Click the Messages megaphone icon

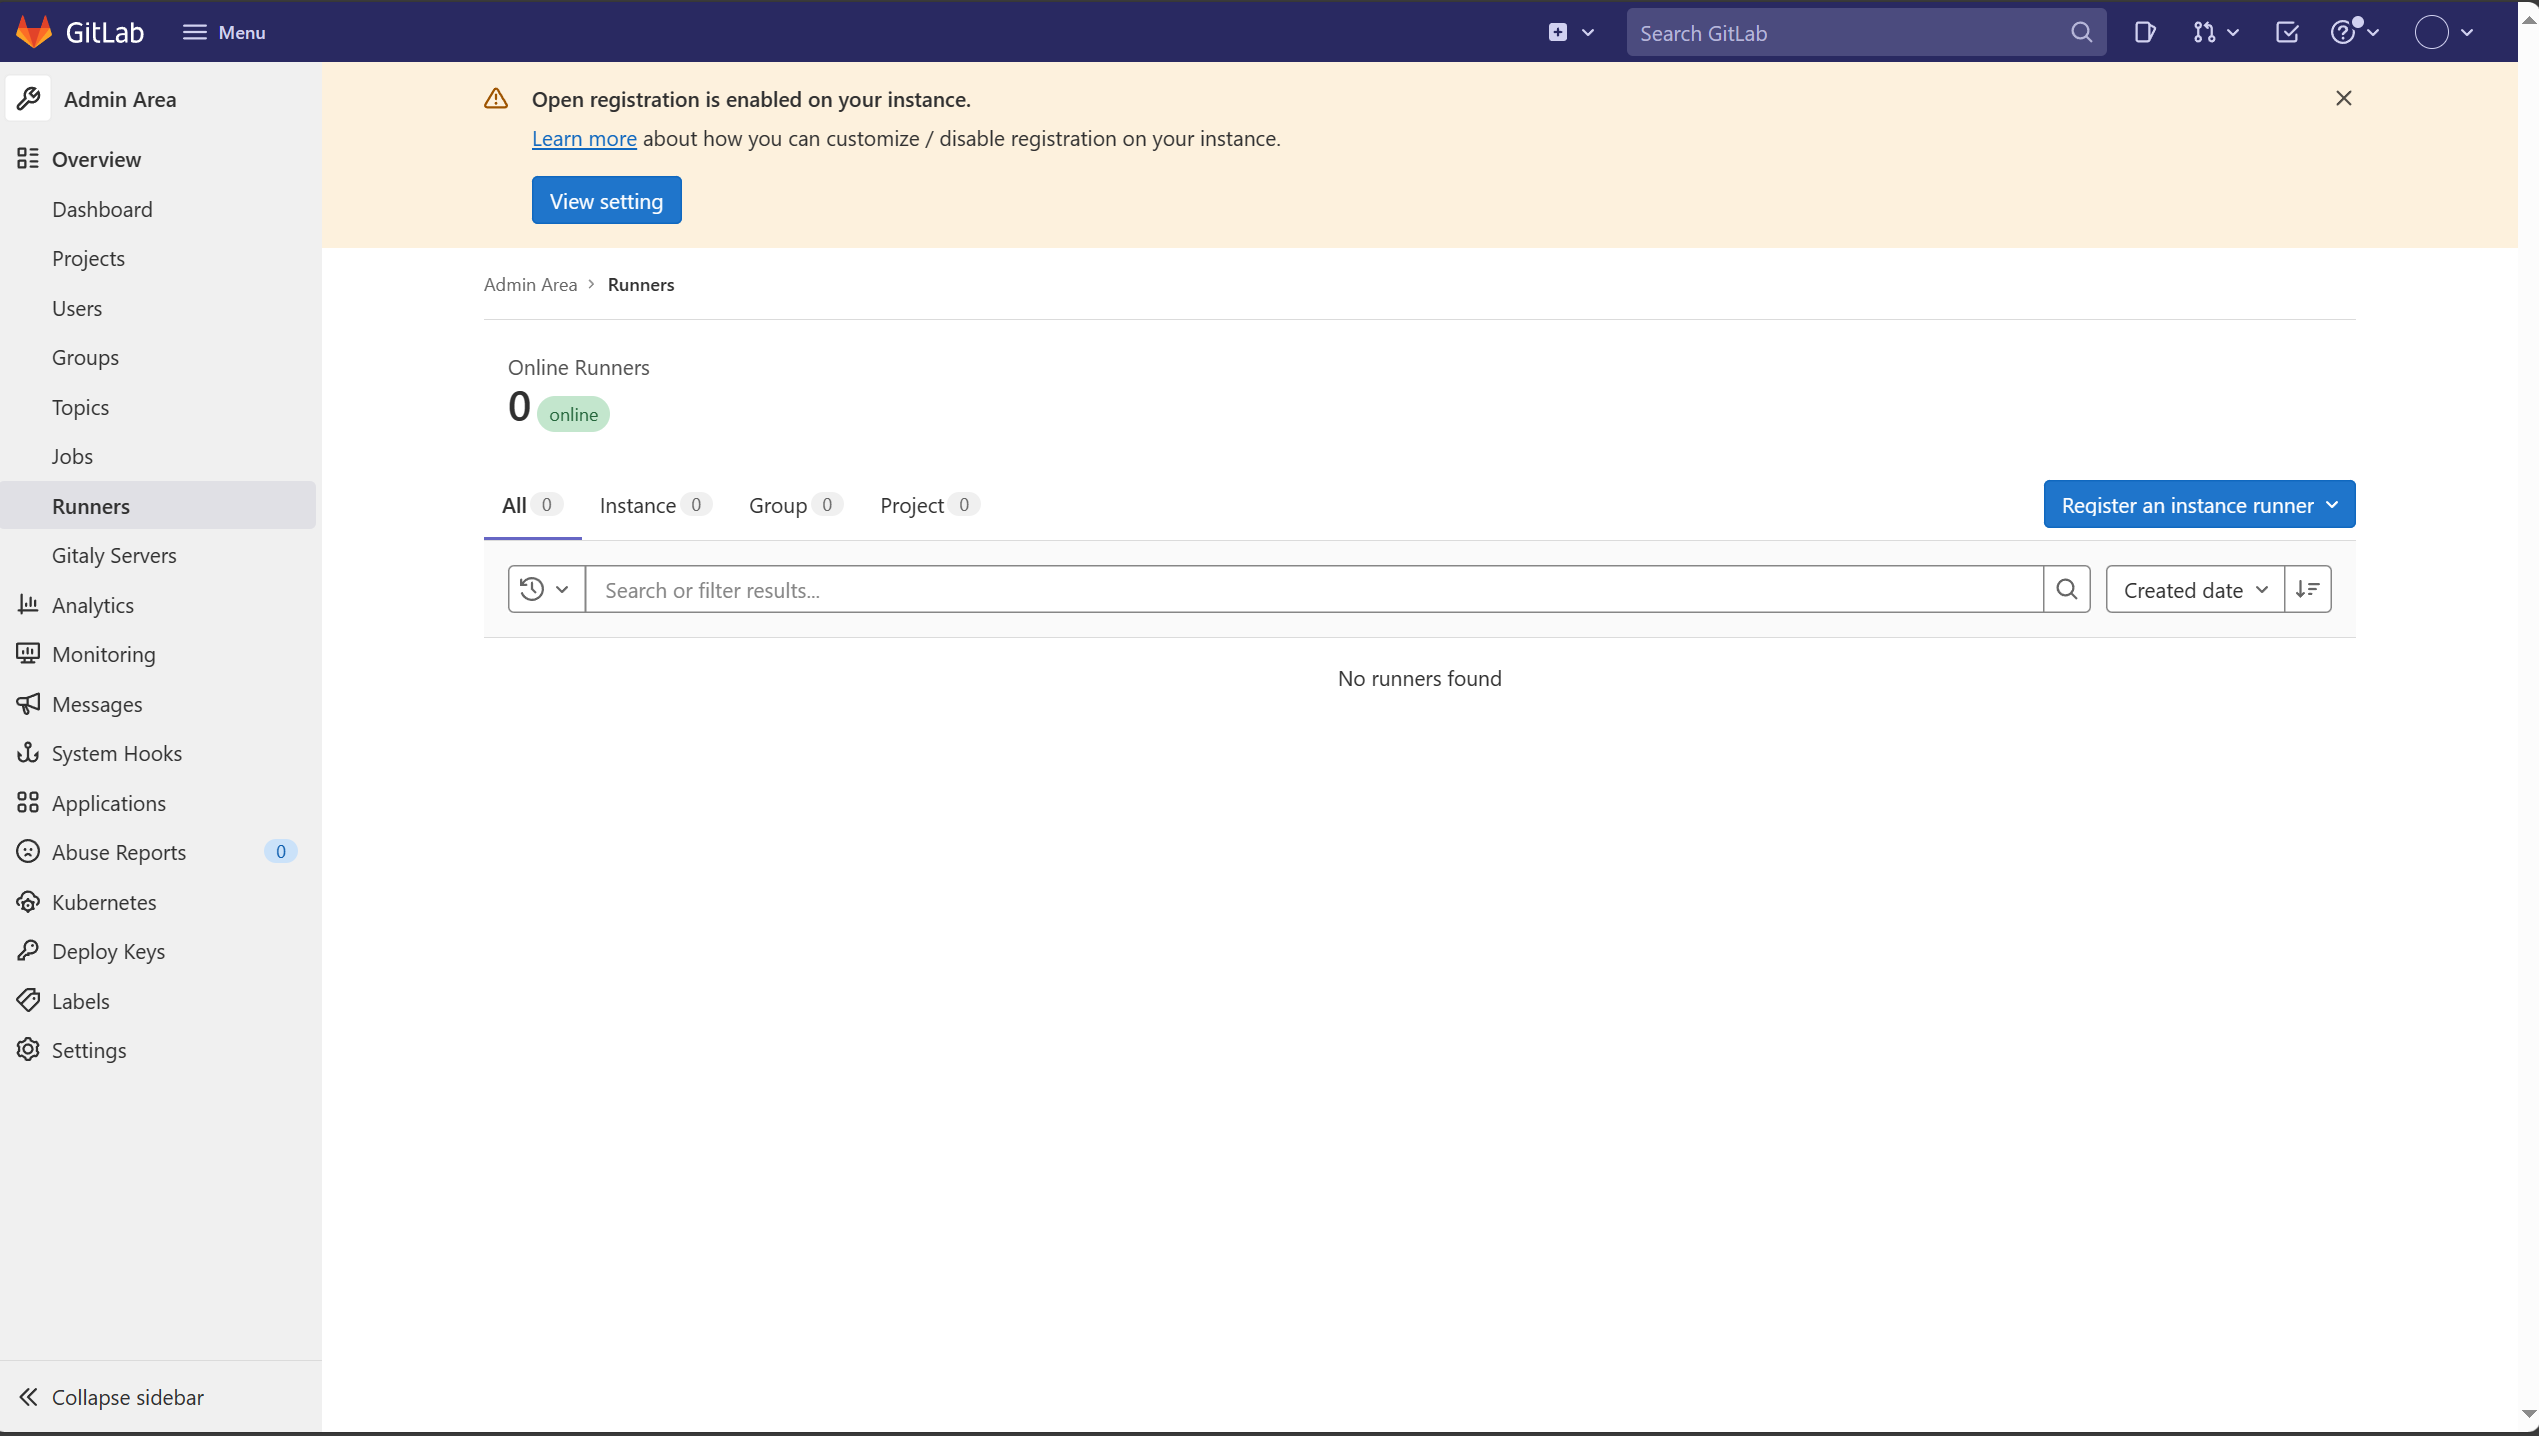(28, 703)
